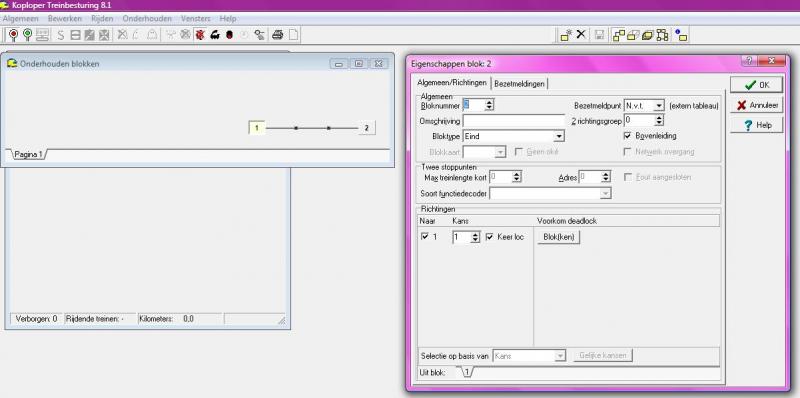The width and height of the screenshot is (800, 398).
Task: Open the Bloktype dropdown showing Eind
Action: pos(513,136)
